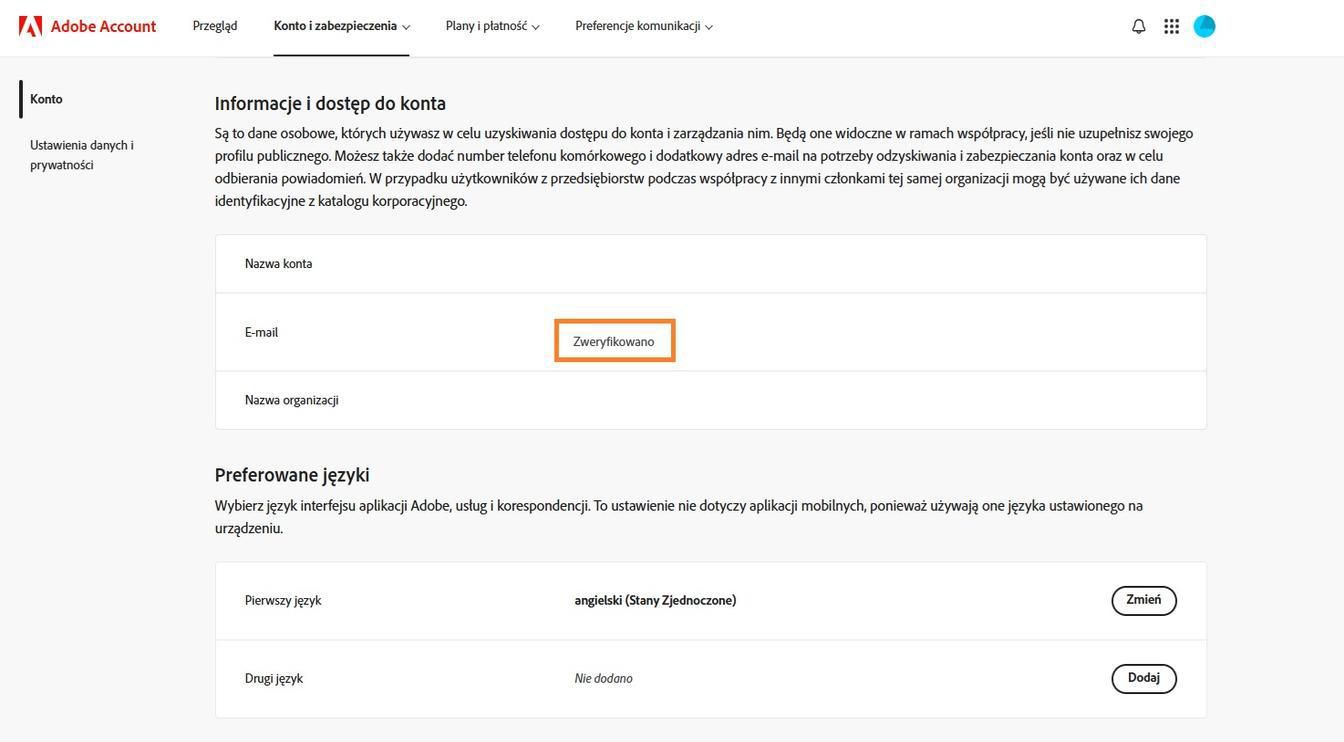The width and height of the screenshot is (1344, 742).
Task: Click the Nazwa konta row label
Action: pos(278,264)
